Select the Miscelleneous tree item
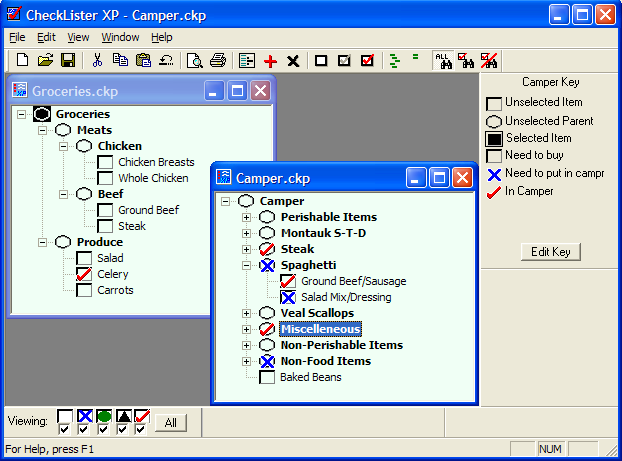 point(321,329)
